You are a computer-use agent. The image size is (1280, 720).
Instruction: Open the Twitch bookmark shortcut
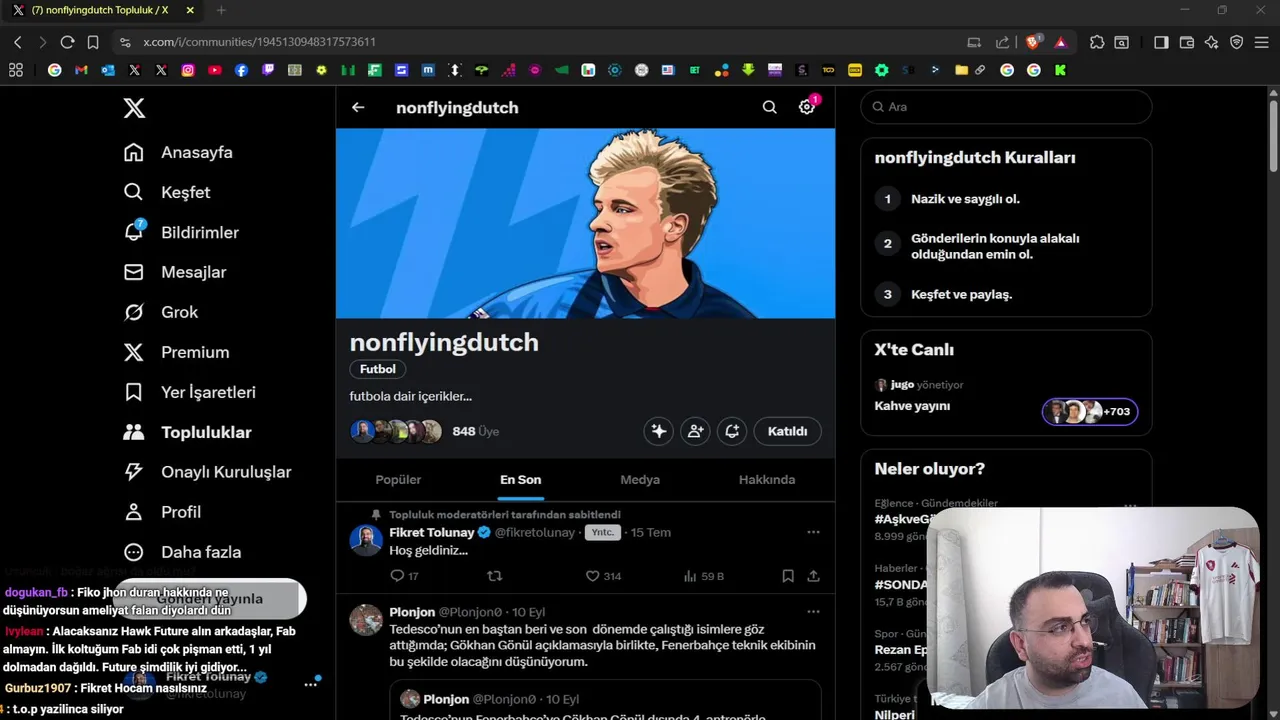click(x=268, y=70)
